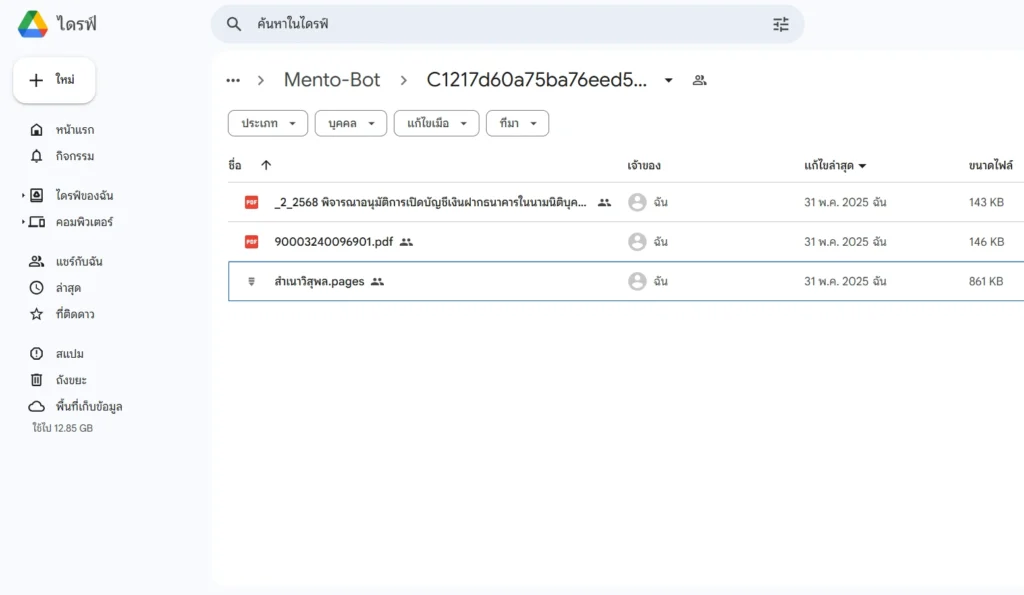Click the breadcrumb three-dots overflow icon
The image size is (1024, 595).
click(x=233, y=80)
